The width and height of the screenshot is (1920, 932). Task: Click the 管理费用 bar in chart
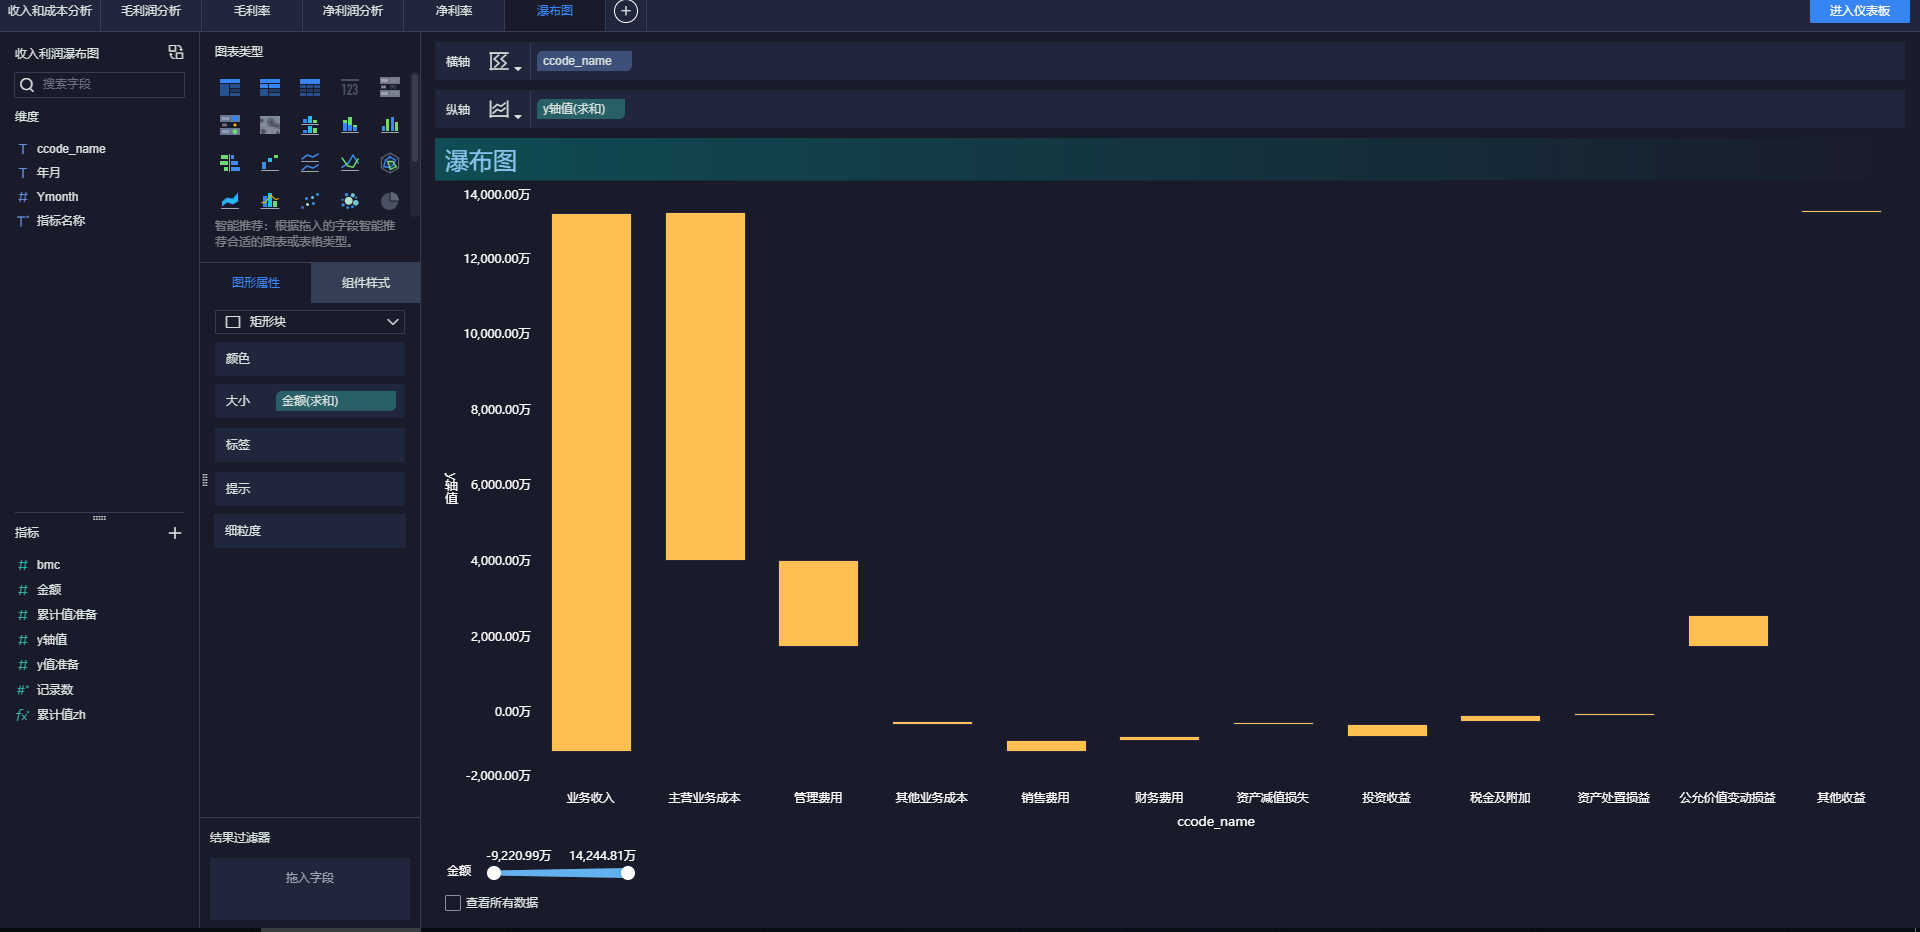pos(818,603)
